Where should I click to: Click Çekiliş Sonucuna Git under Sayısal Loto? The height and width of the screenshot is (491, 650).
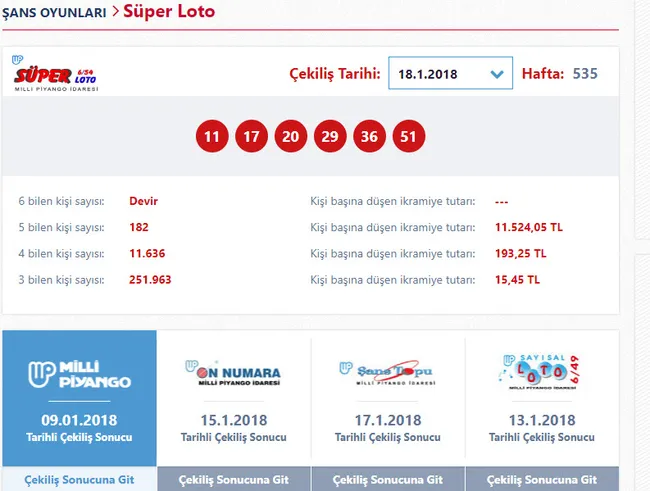pos(542,479)
